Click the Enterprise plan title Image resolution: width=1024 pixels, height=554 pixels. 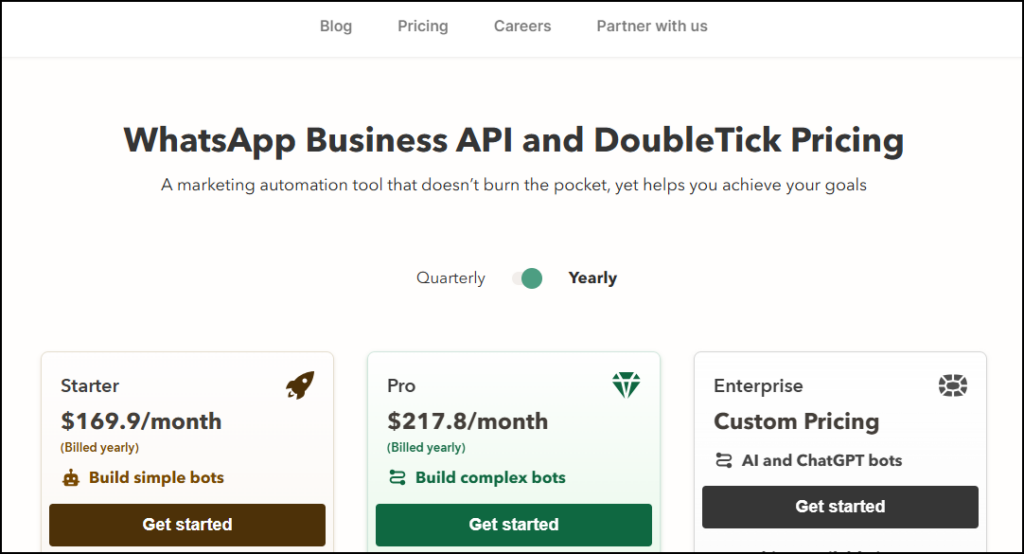coord(758,386)
